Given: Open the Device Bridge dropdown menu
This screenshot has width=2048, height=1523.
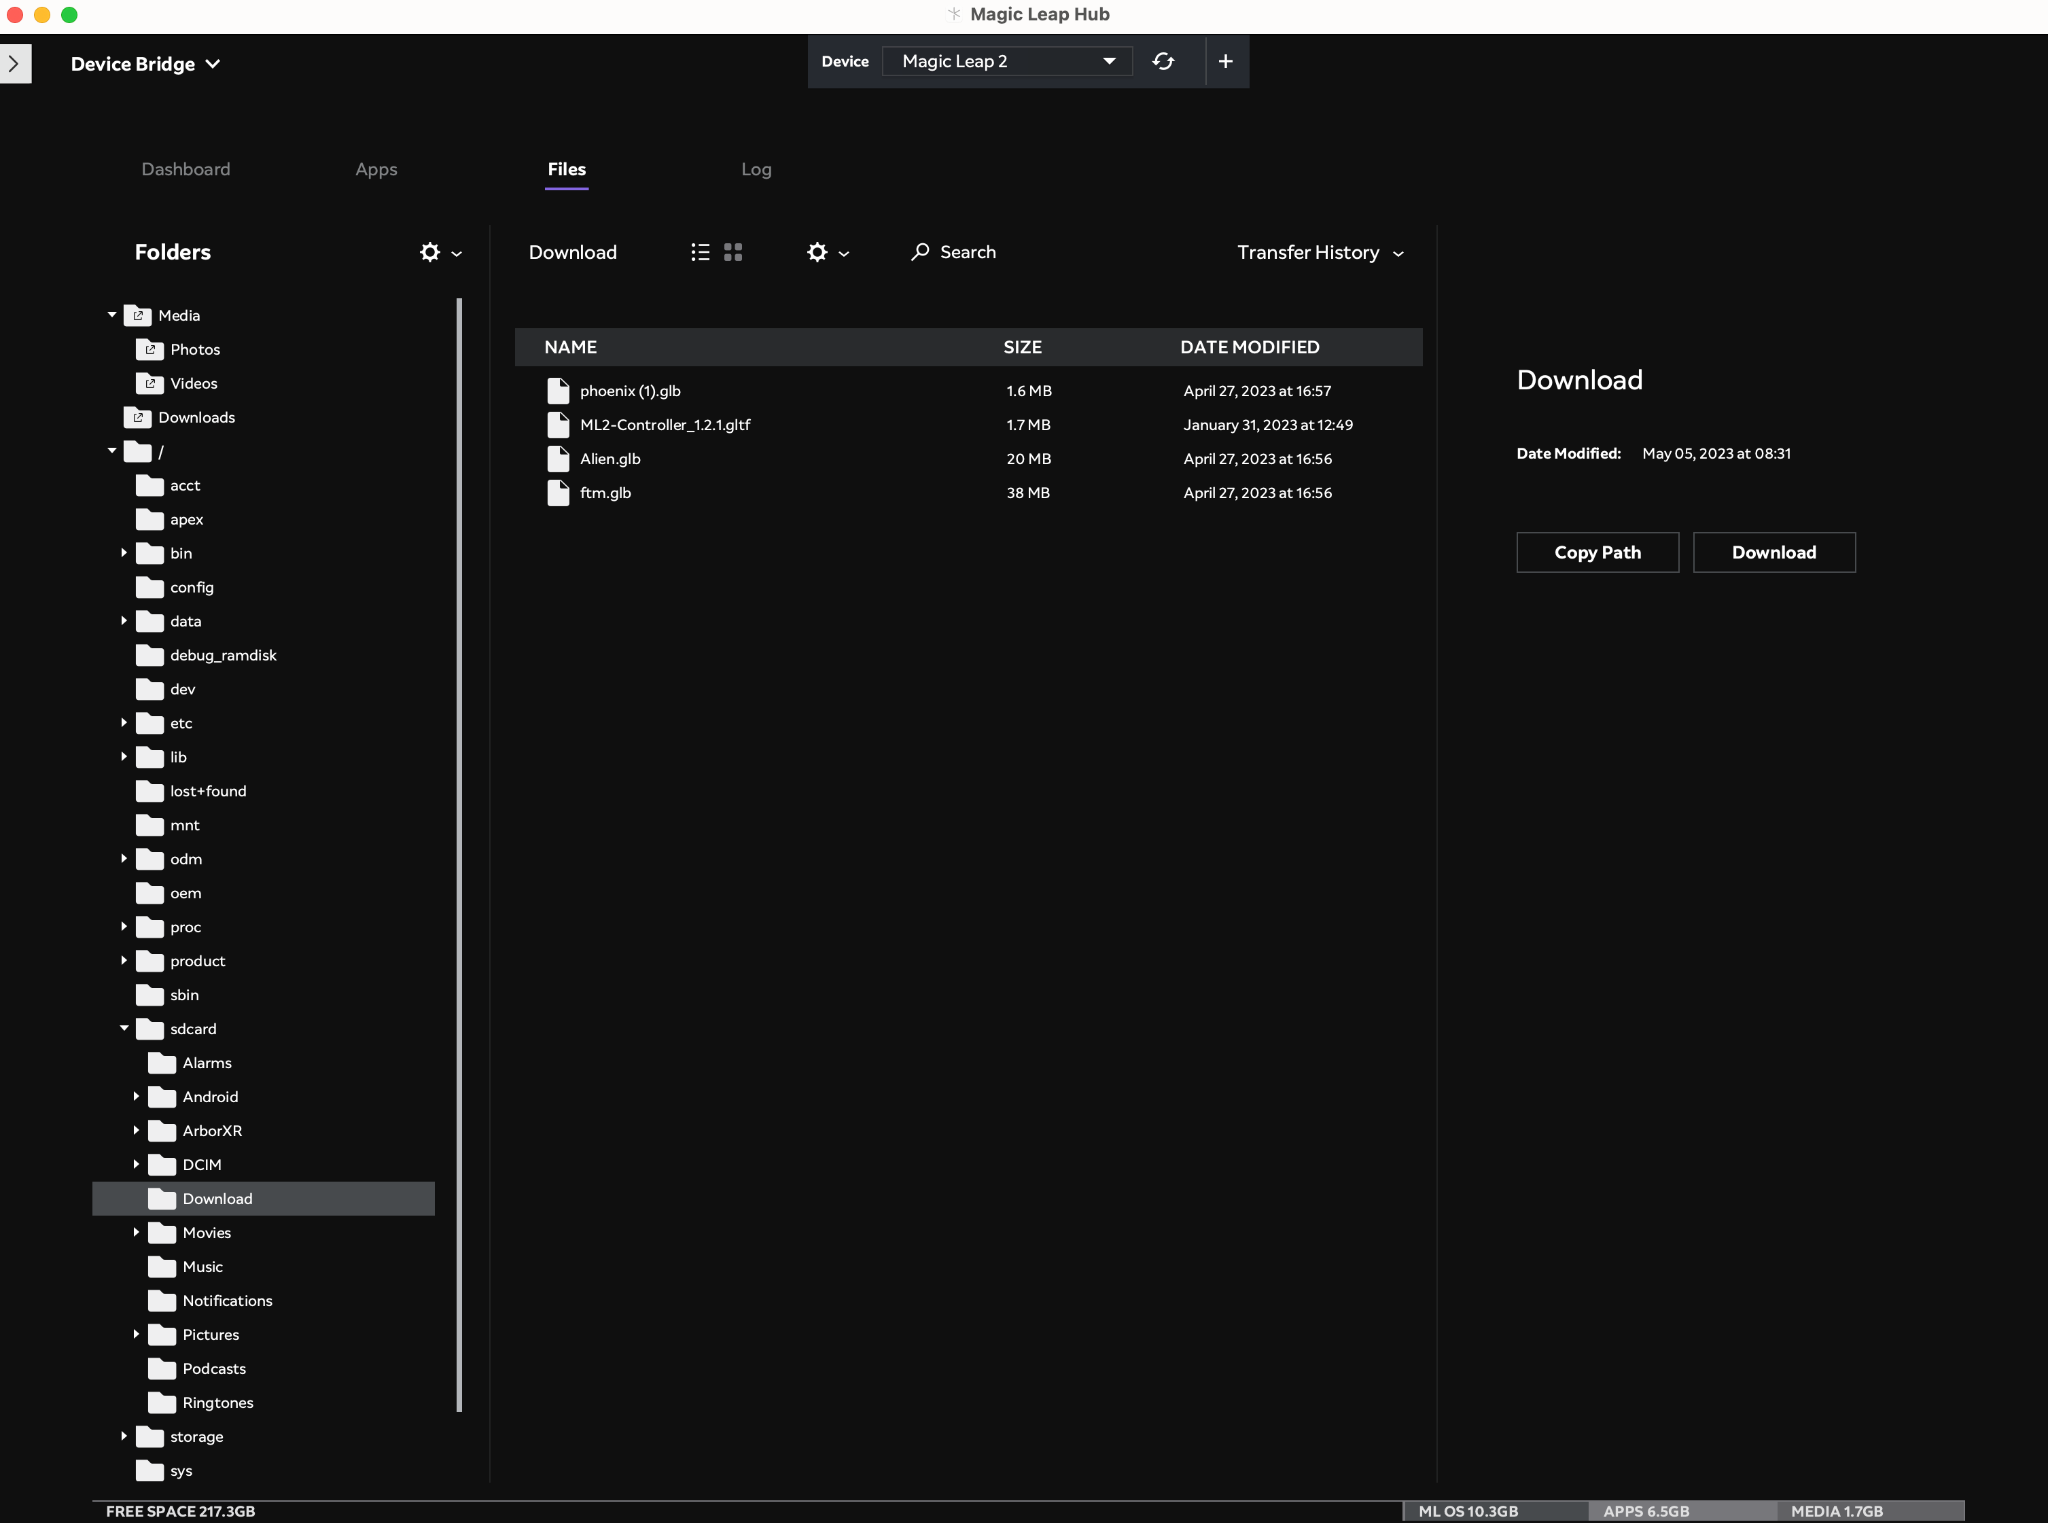Looking at the screenshot, I should point(146,64).
